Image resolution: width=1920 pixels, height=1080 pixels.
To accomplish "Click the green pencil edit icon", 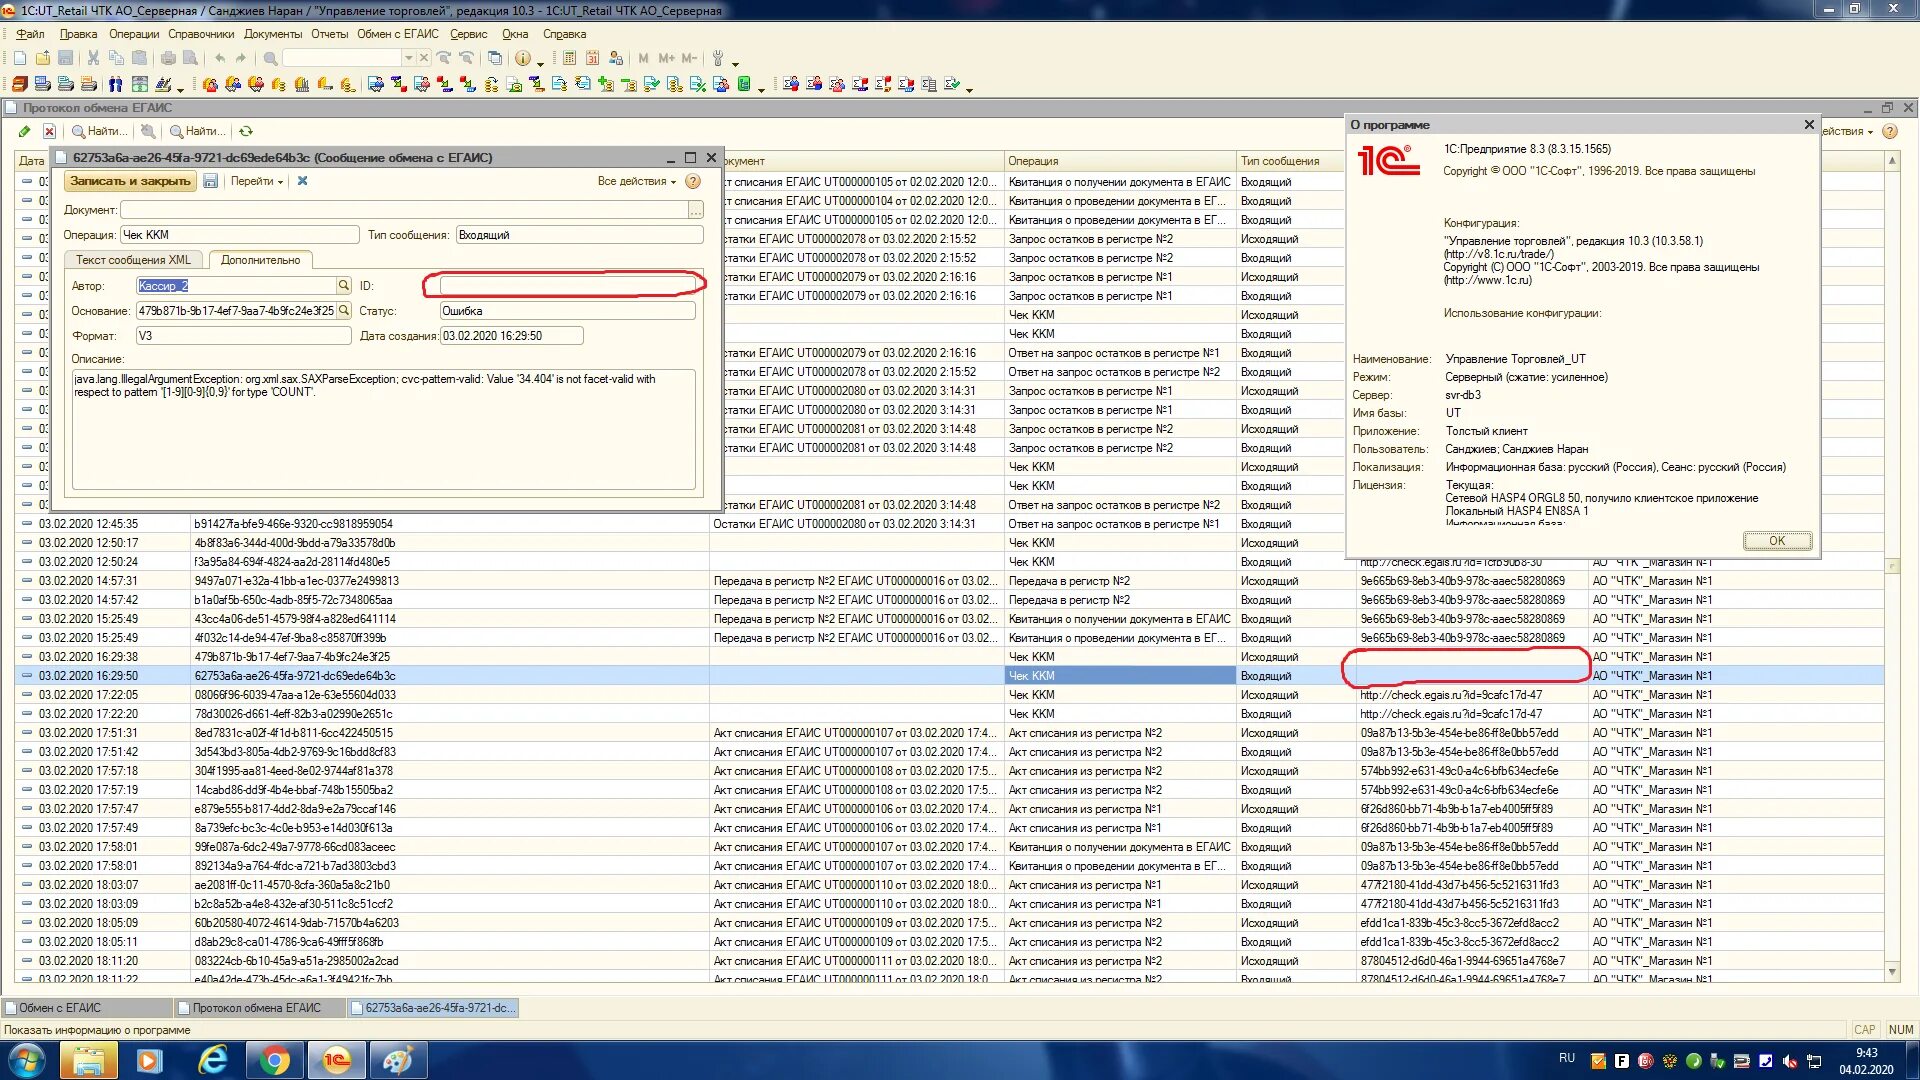I will [24, 131].
